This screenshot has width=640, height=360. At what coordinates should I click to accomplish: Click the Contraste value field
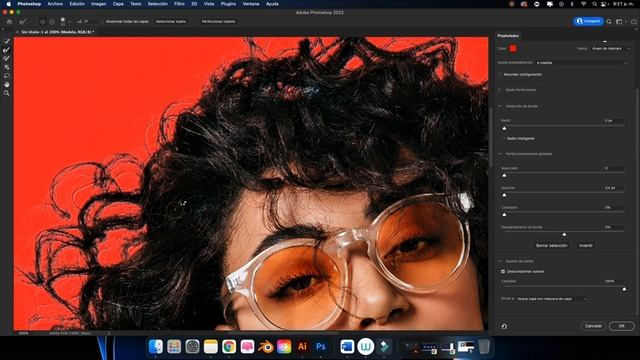click(x=613, y=207)
